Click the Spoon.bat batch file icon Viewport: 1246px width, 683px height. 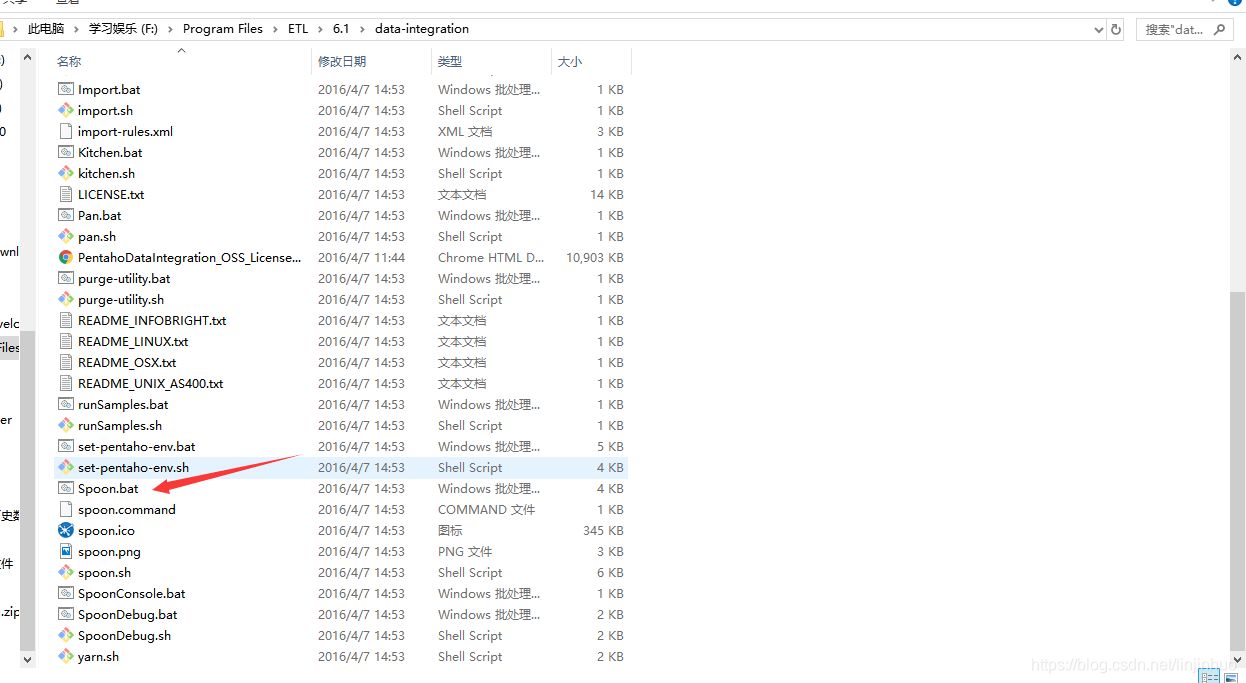[66, 488]
